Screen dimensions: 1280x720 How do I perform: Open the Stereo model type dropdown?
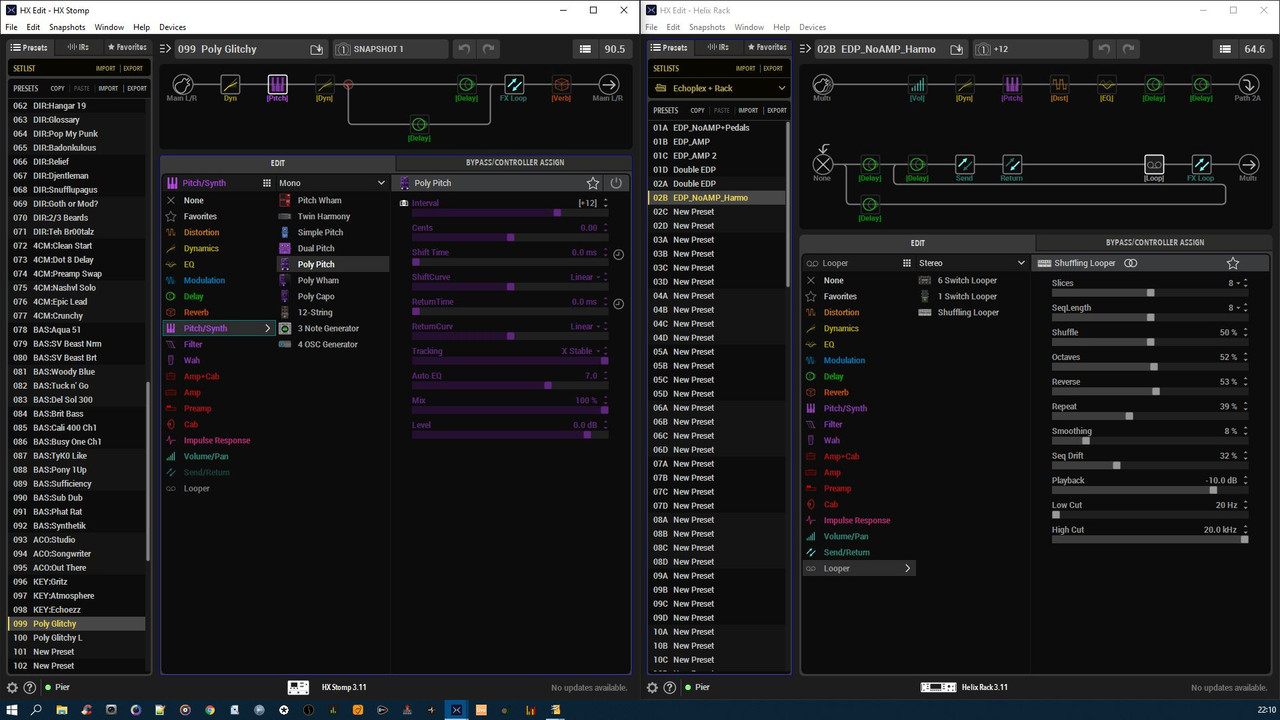click(x=973, y=263)
